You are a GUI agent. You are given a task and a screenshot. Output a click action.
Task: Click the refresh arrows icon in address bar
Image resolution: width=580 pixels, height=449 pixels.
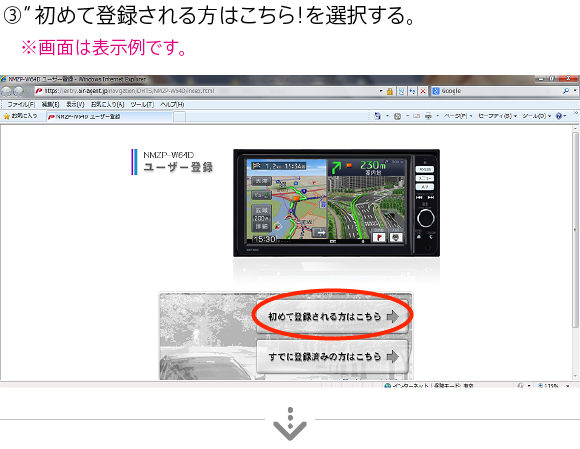pos(412,91)
